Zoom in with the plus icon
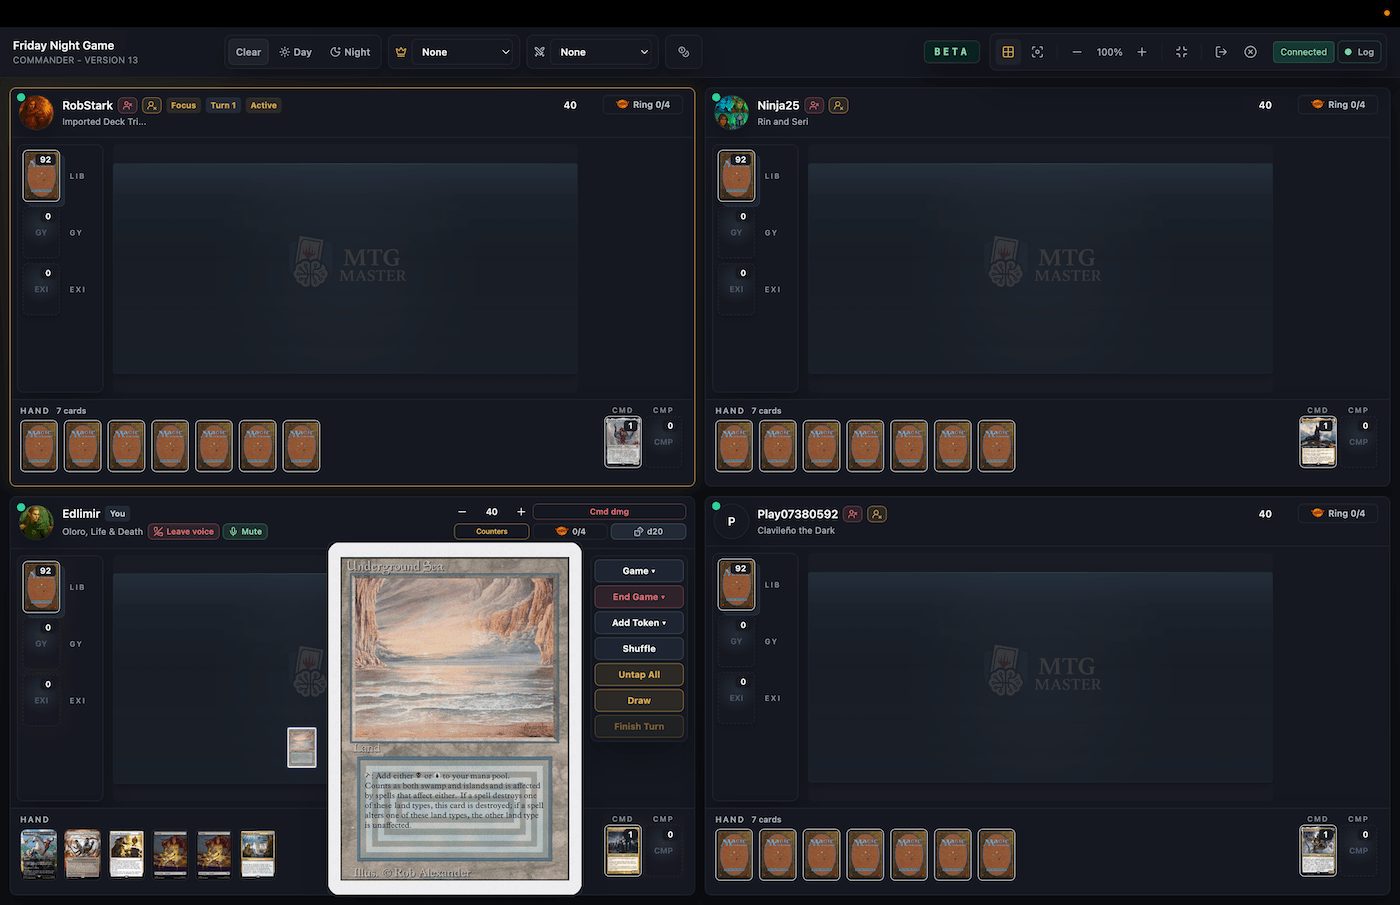This screenshot has height=905, width=1400. click(x=1142, y=52)
